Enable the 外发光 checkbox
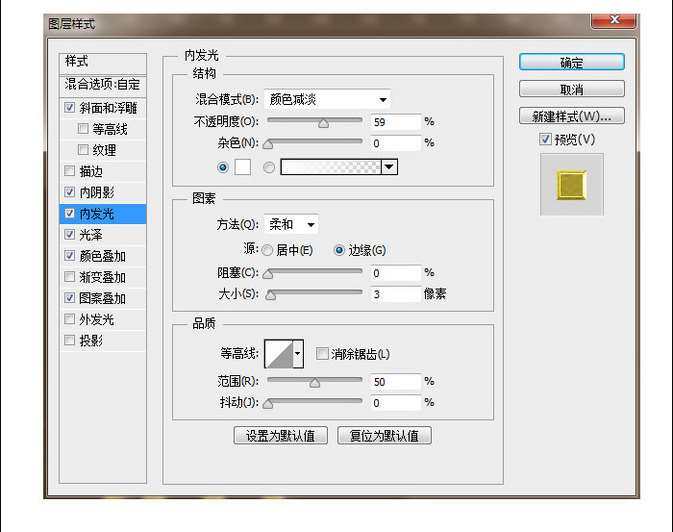This screenshot has height=532, width=673. (x=70, y=319)
